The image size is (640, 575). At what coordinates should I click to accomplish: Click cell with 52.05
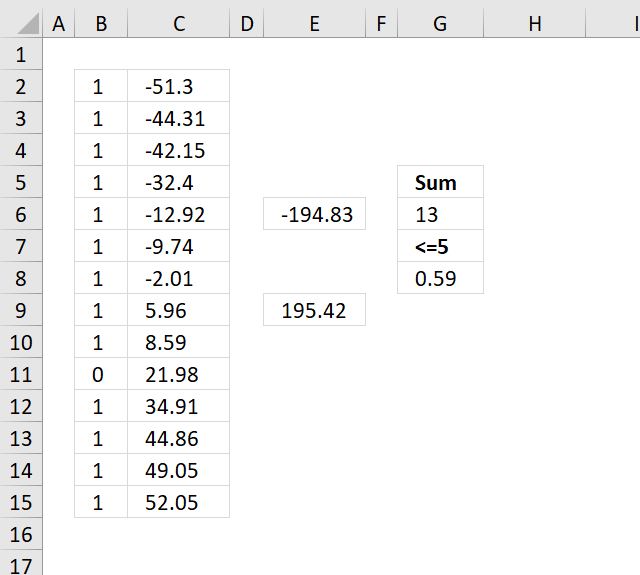[179, 502]
